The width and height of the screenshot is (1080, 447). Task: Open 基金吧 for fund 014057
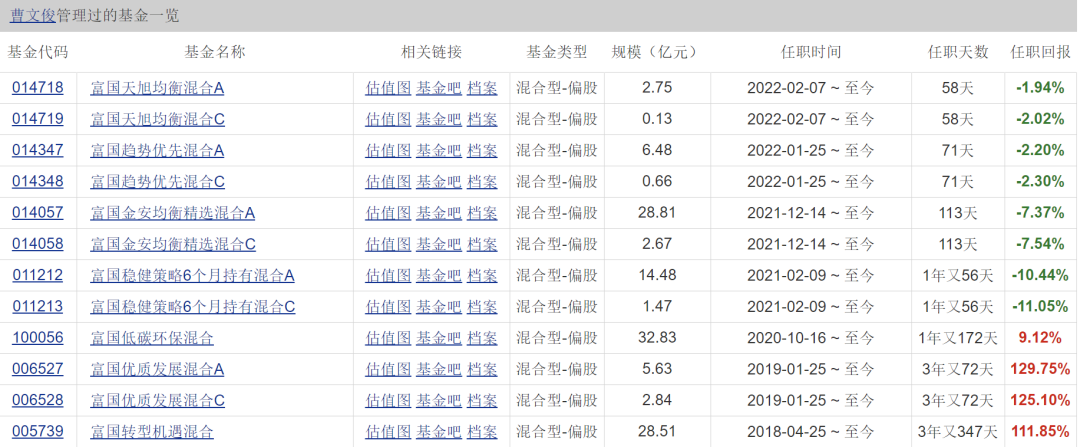(x=438, y=213)
